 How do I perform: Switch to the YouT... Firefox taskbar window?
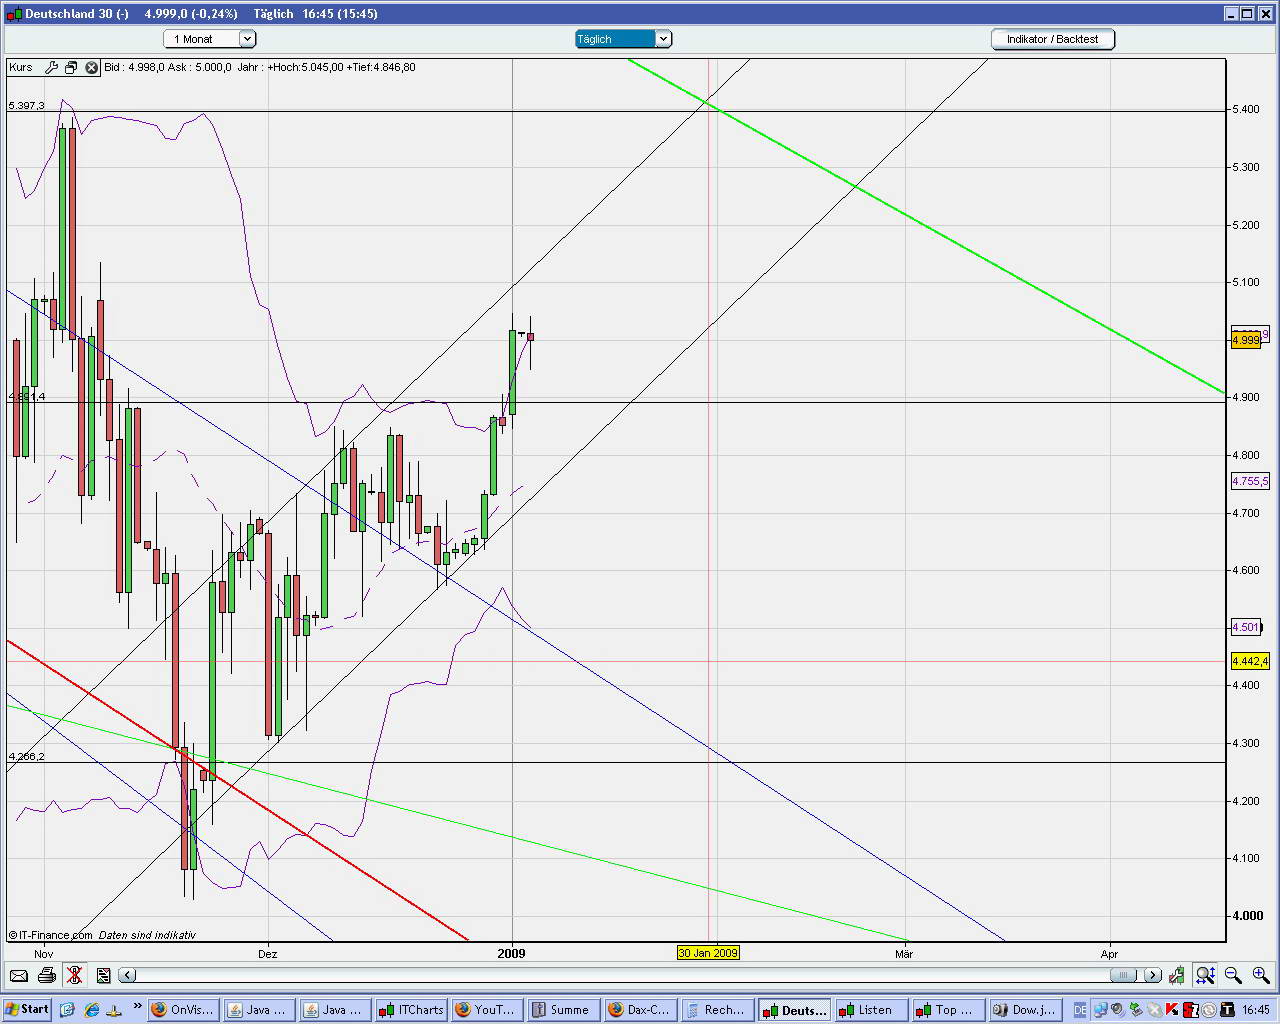(x=487, y=1010)
